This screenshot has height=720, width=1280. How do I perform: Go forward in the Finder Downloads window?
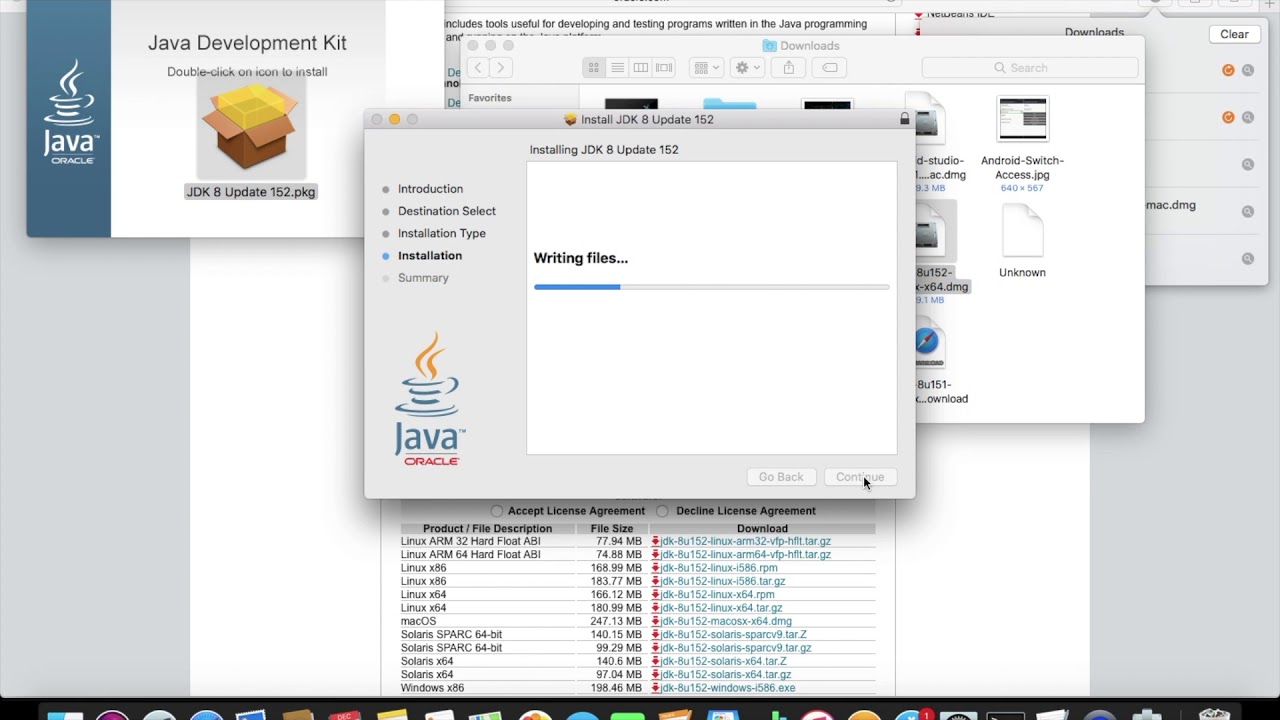(501, 67)
